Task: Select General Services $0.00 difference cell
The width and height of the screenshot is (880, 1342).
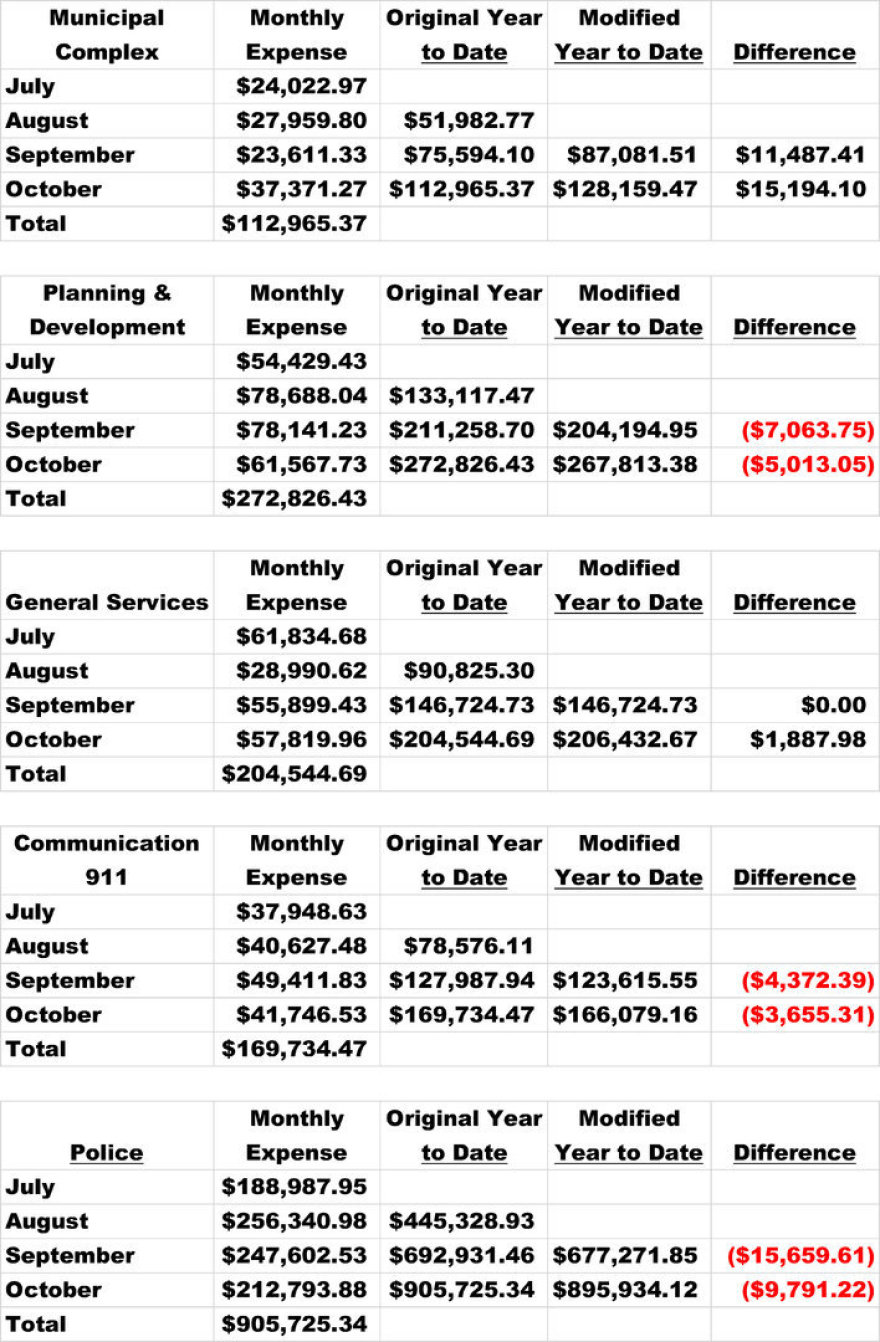Action: coord(833,705)
